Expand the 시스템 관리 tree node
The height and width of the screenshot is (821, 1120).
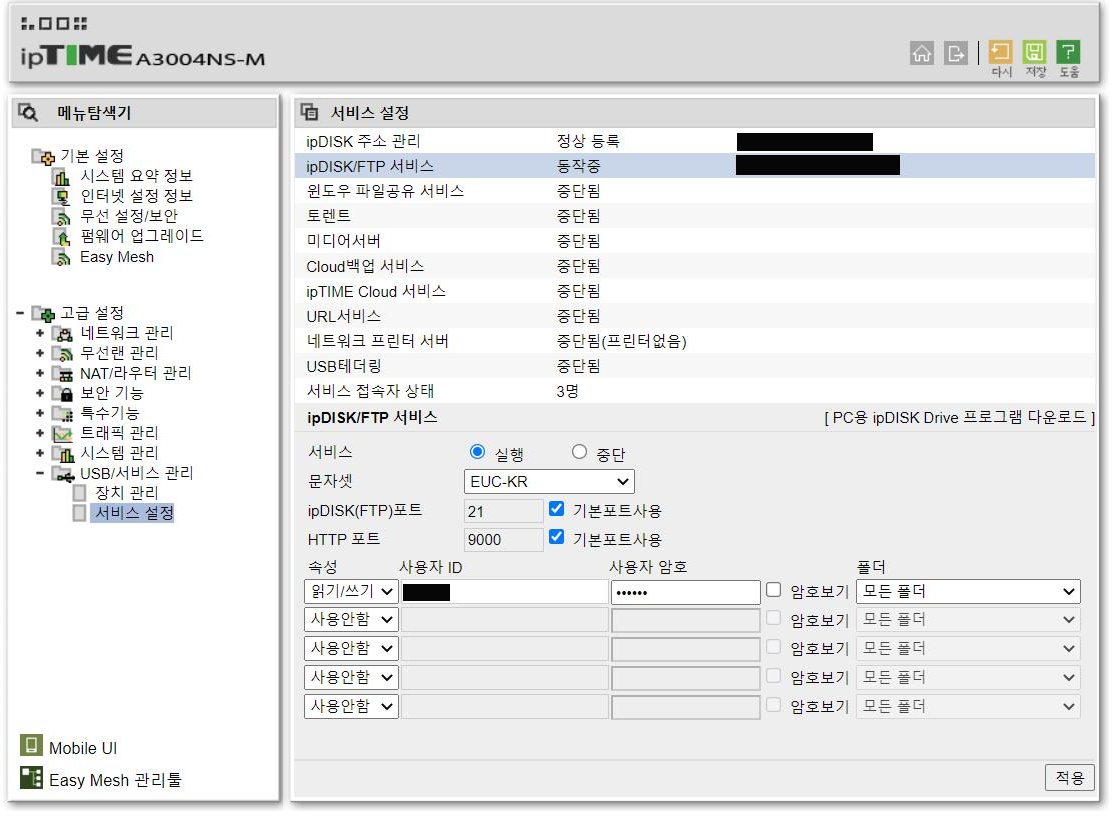click(x=40, y=453)
